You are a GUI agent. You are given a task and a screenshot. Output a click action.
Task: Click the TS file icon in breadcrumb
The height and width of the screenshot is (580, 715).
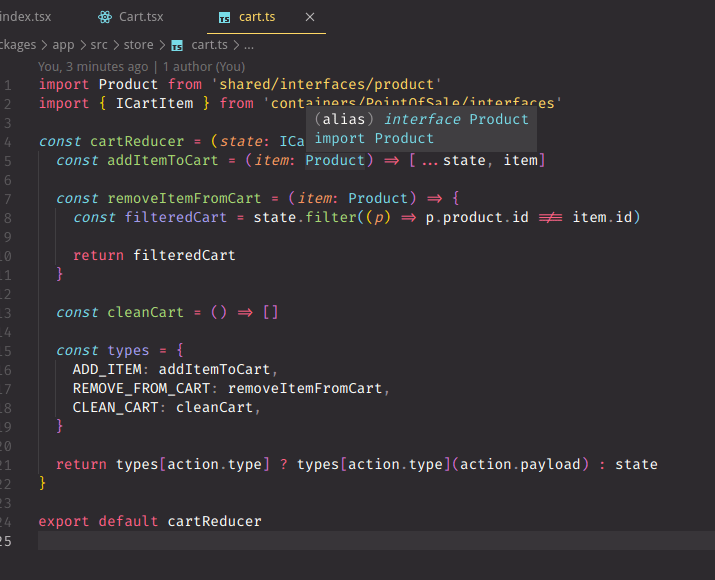click(x=177, y=45)
